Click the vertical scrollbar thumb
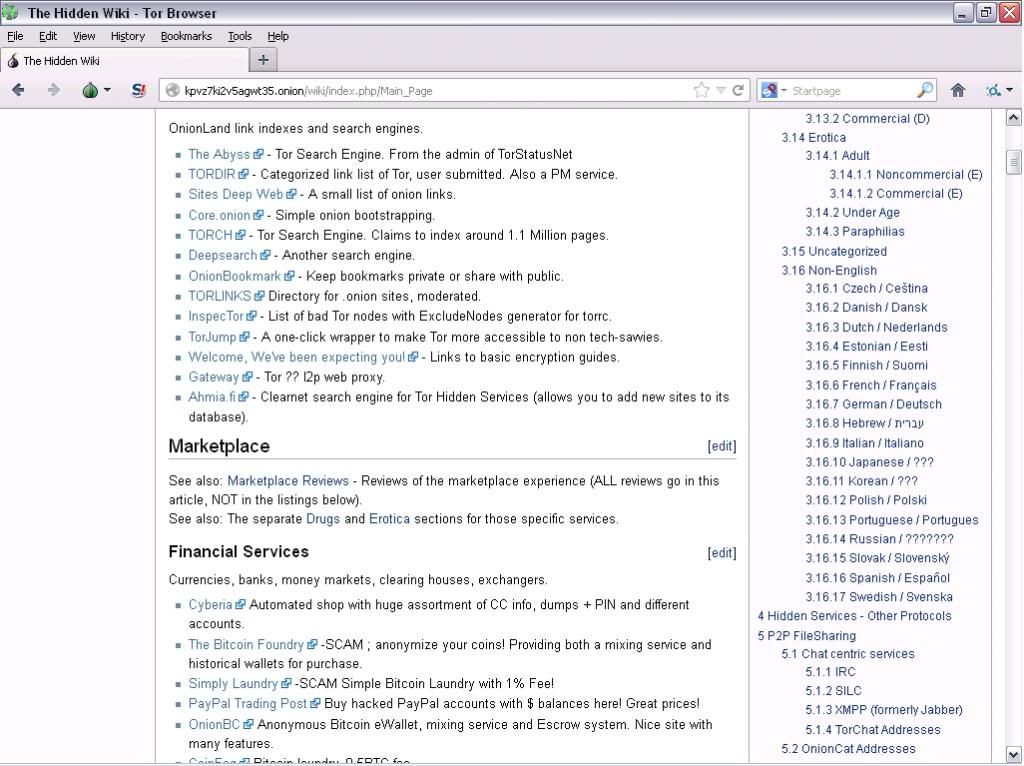The width and height of the screenshot is (1024, 766). pos(1013,162)
